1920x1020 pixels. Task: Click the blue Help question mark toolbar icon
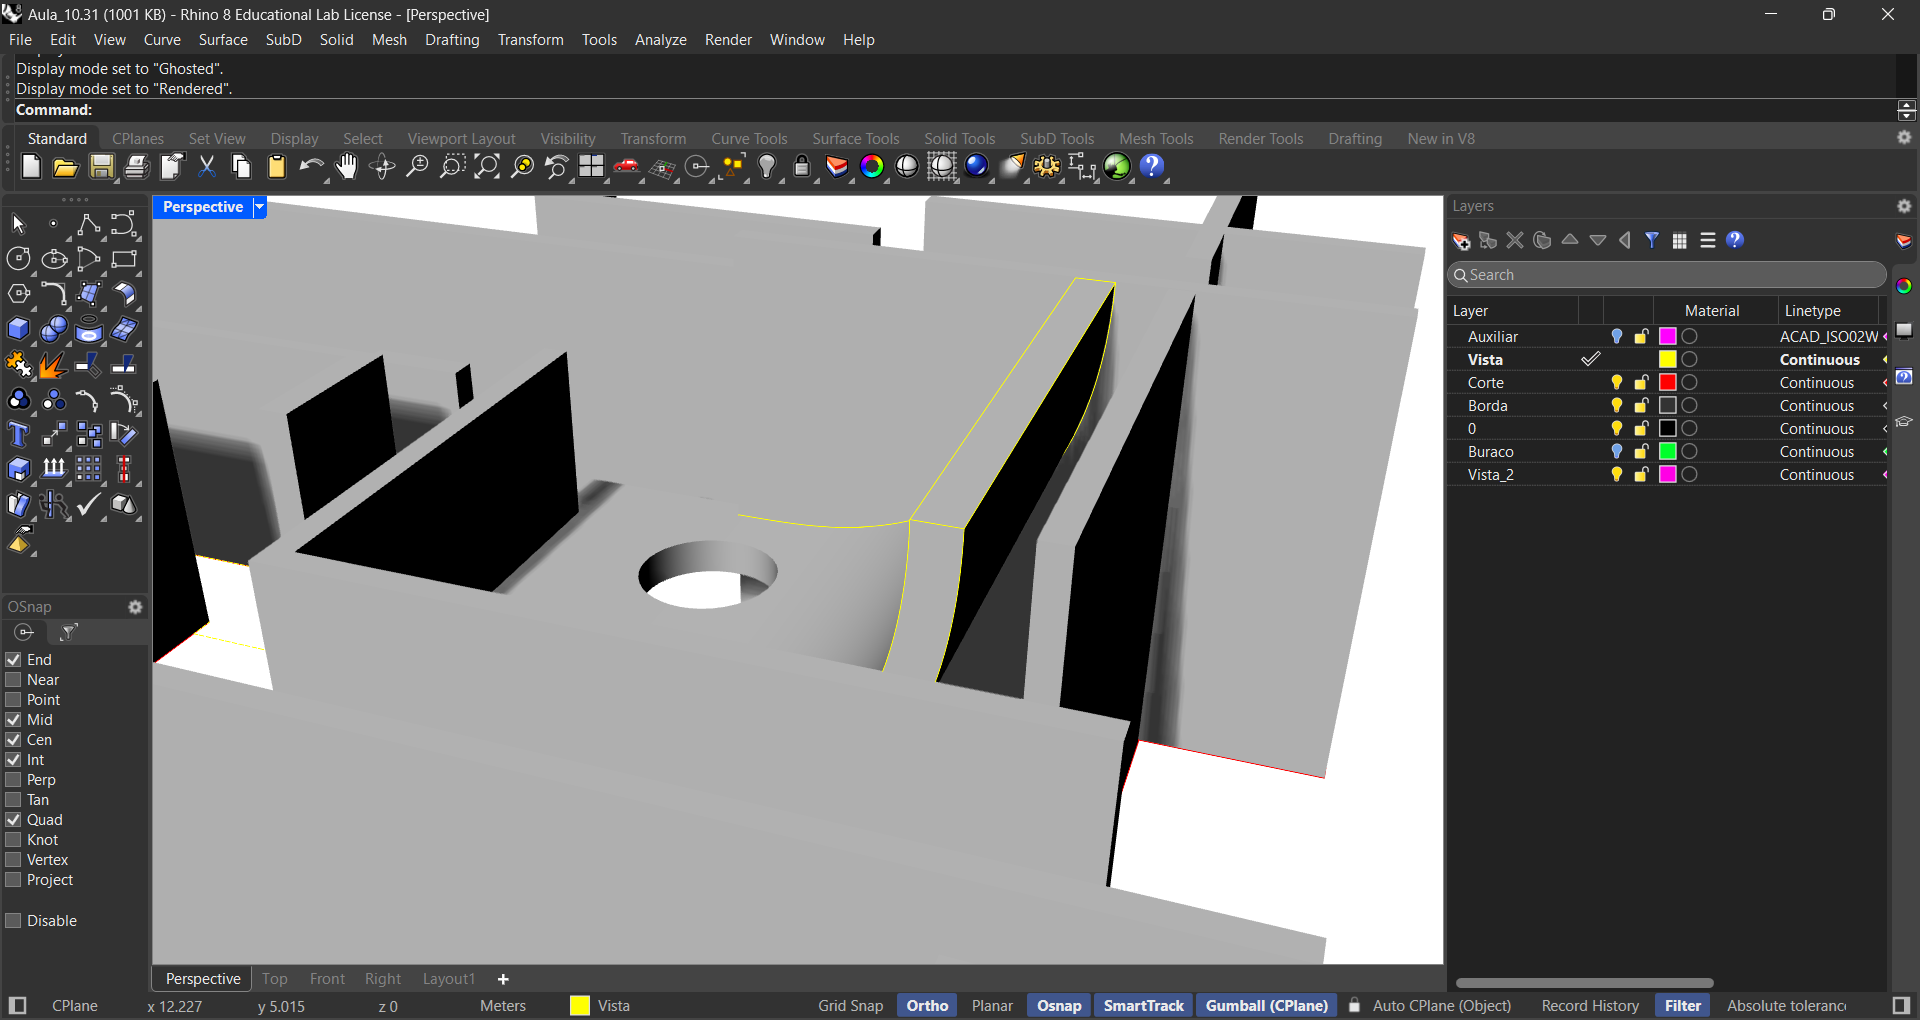(x=1152, y=167)
